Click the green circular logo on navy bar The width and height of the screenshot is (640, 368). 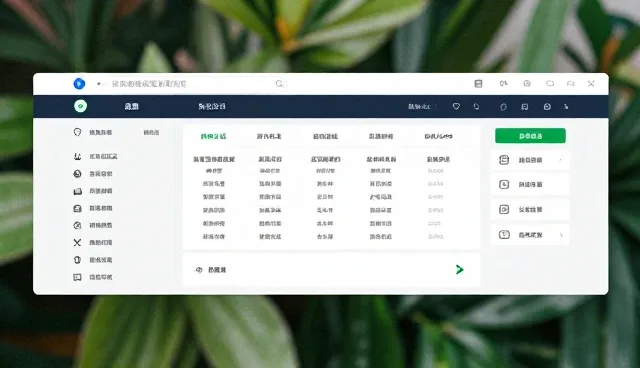80,106
